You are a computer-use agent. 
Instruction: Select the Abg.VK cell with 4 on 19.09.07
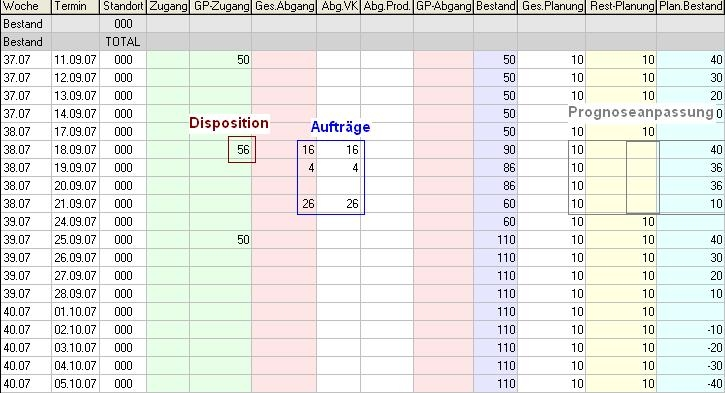click(339, 168)
